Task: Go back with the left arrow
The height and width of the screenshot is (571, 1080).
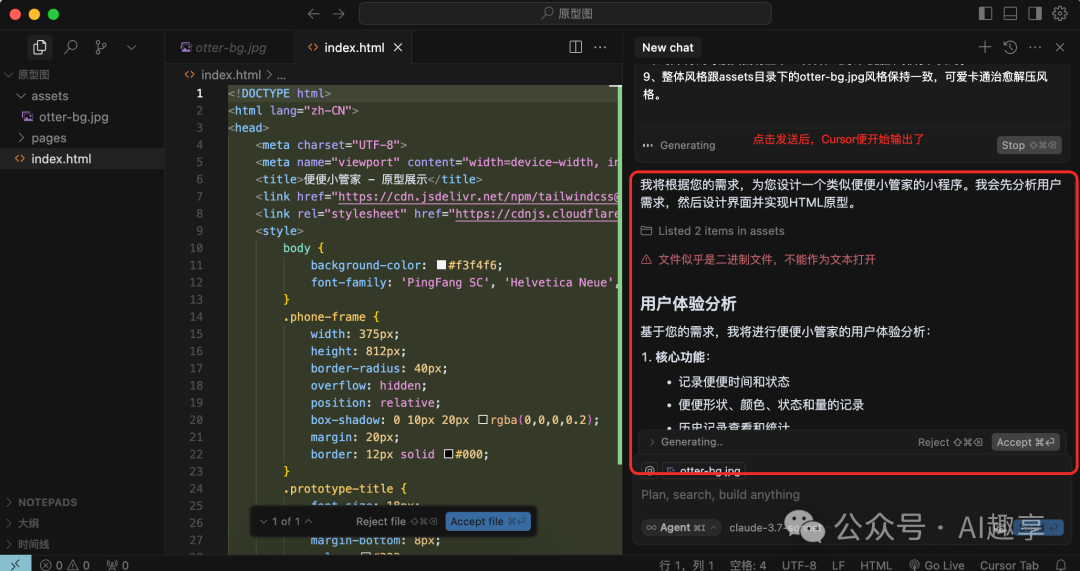Action: pyautogui.click(x=314, y=14)
